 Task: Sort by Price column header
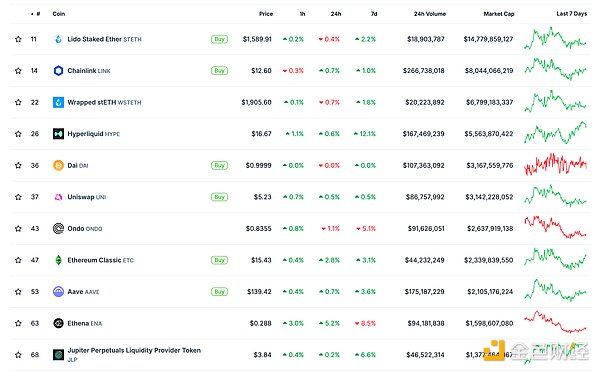click(x=266, y=14)
